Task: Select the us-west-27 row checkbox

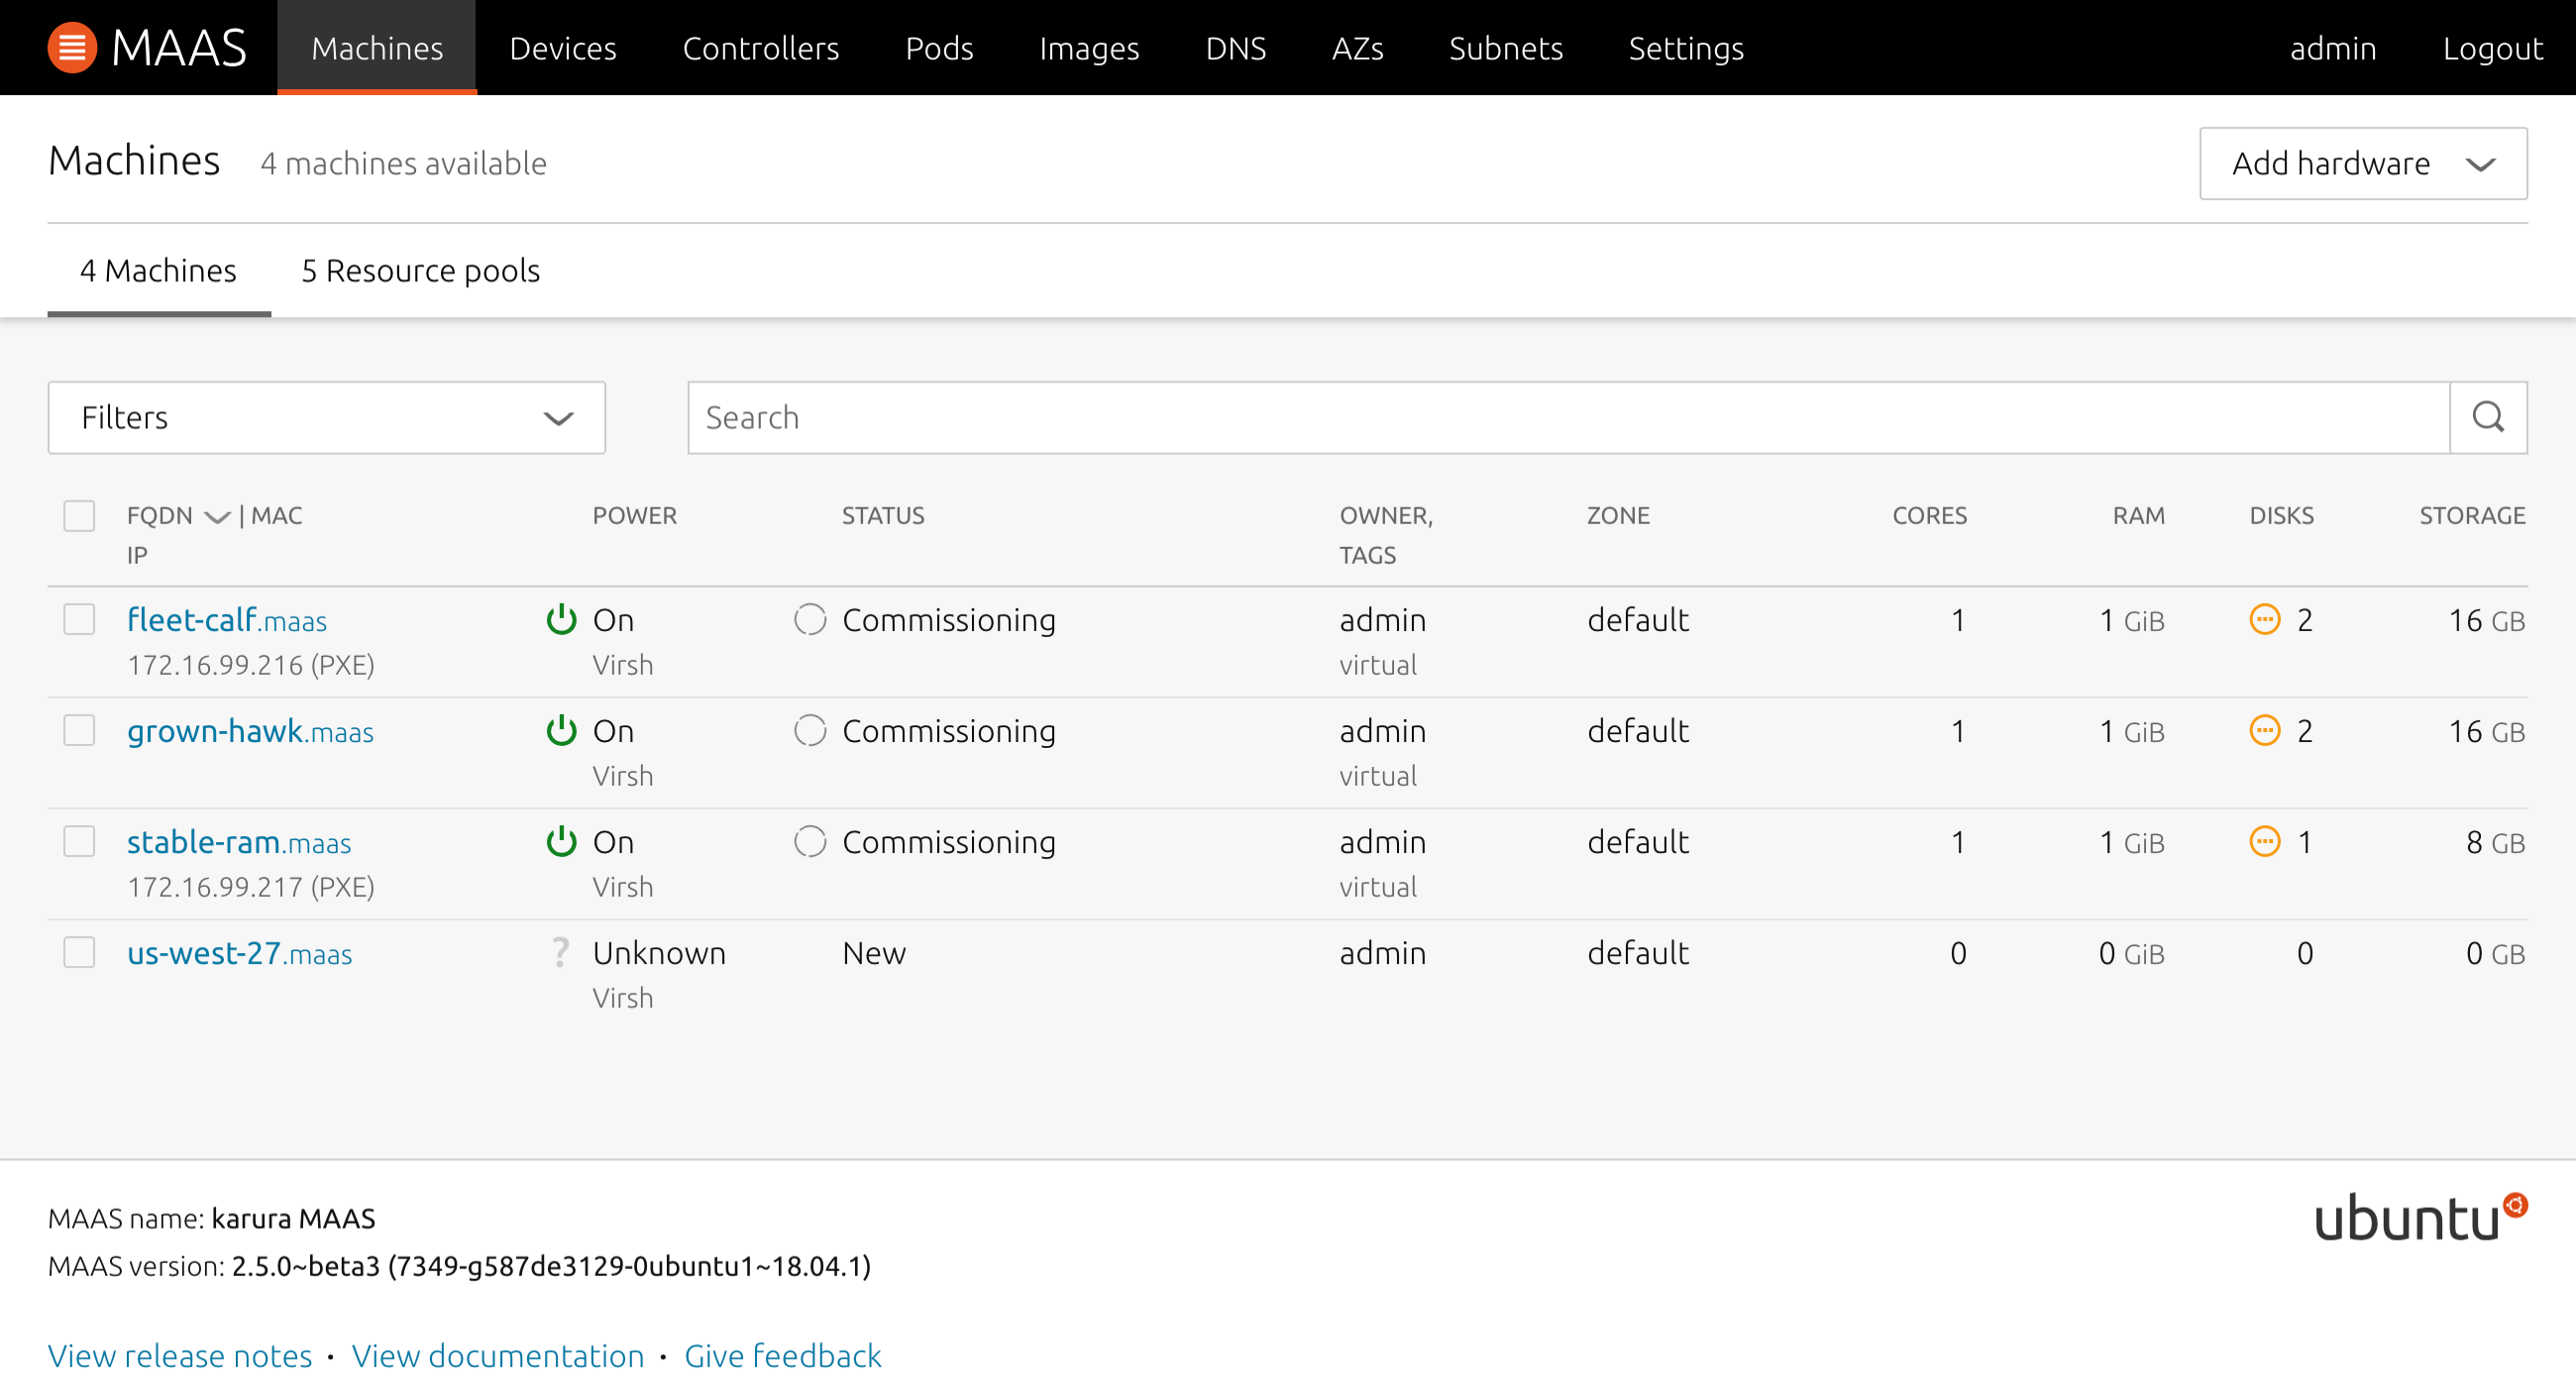Action: 79,952
